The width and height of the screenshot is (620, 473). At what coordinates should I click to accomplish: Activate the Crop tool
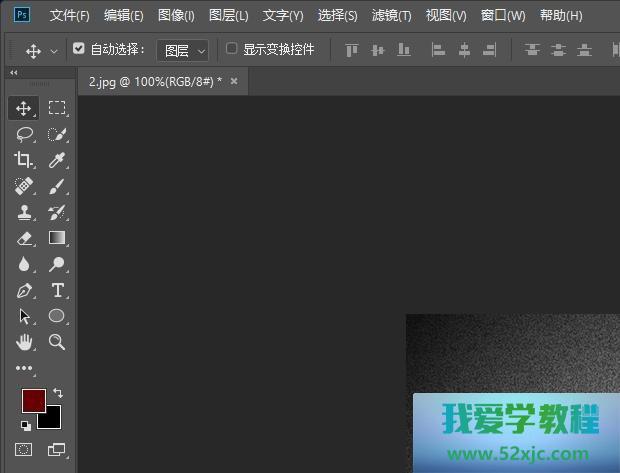pyautogui.click(x=24, y=160)
